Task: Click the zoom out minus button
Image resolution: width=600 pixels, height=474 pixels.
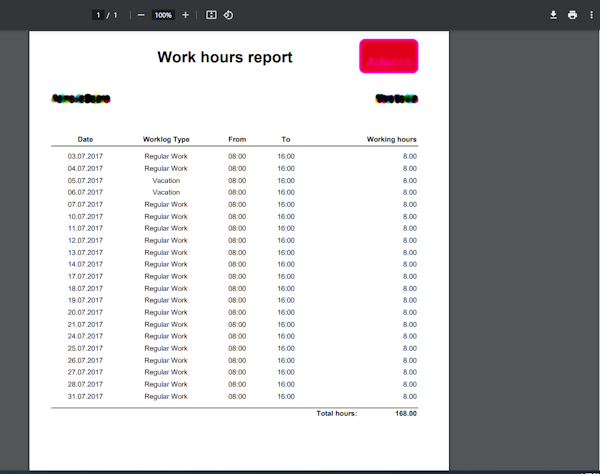Action: click(x=141, y=15)
